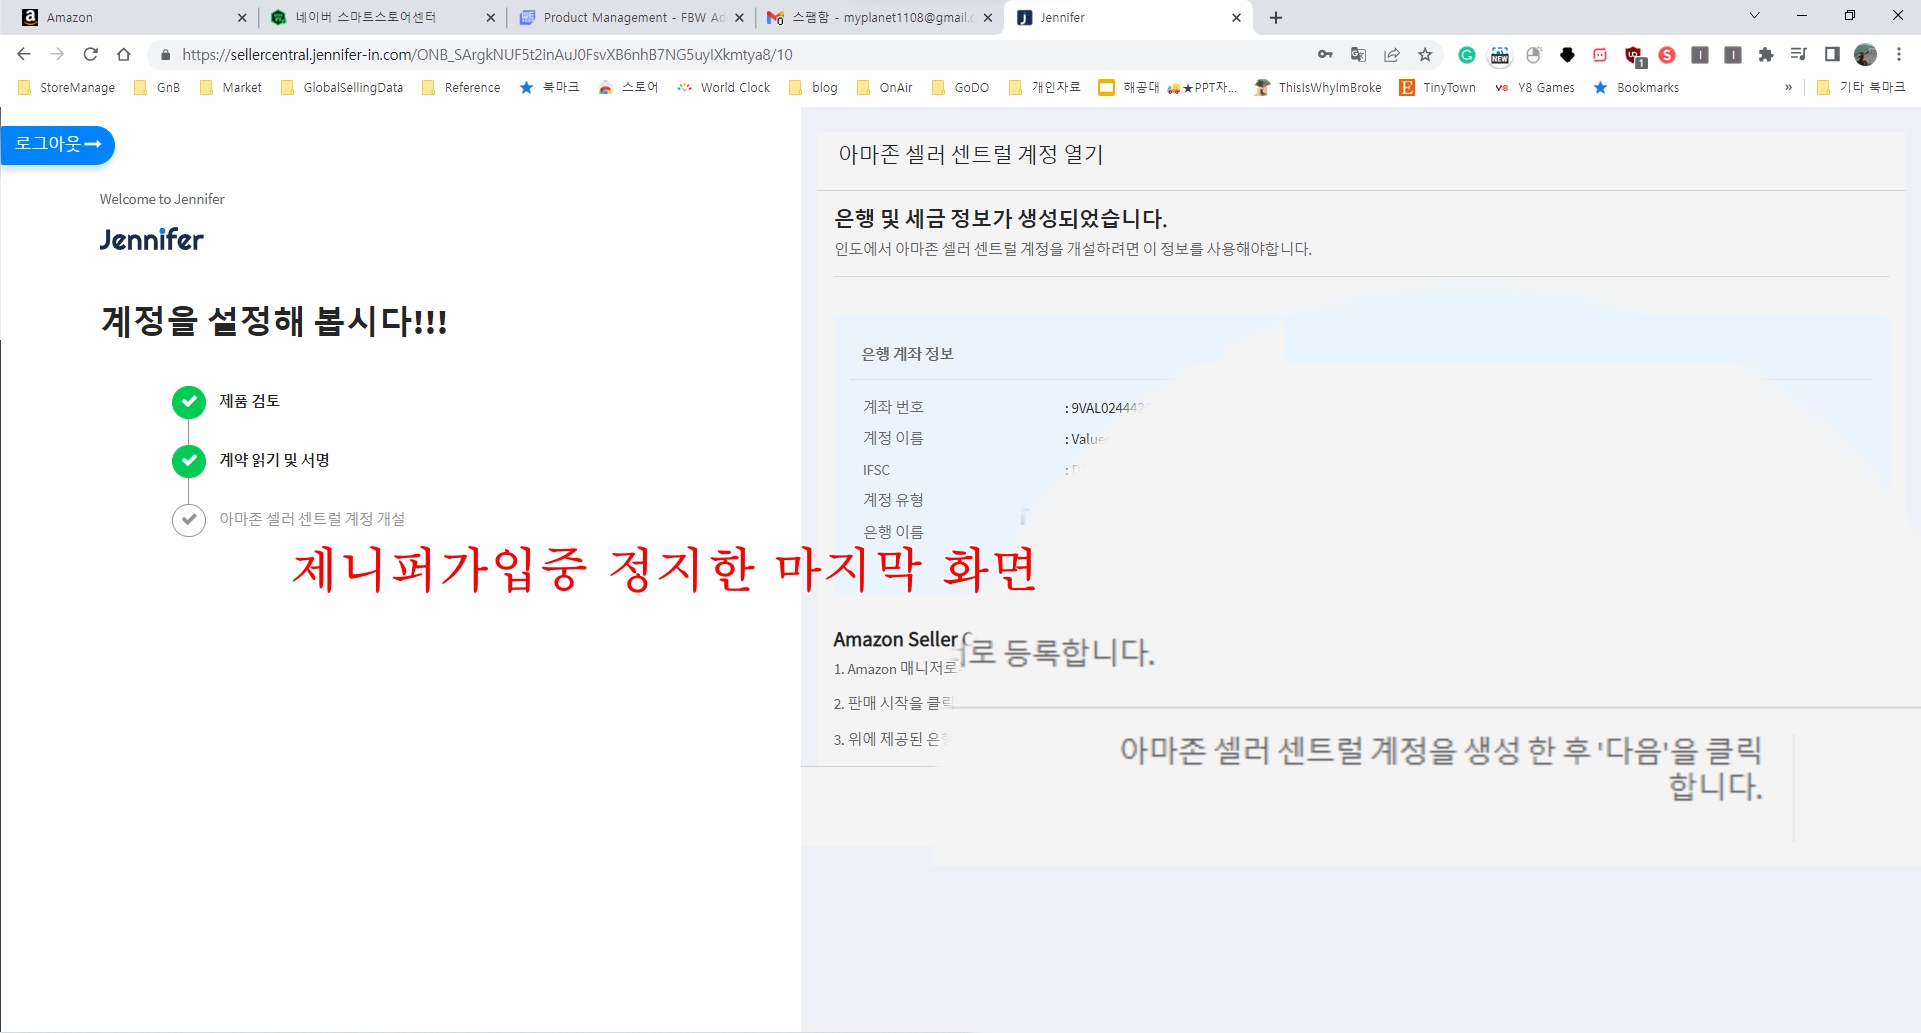Click the Google Translate page icon

coord(1358,55)
